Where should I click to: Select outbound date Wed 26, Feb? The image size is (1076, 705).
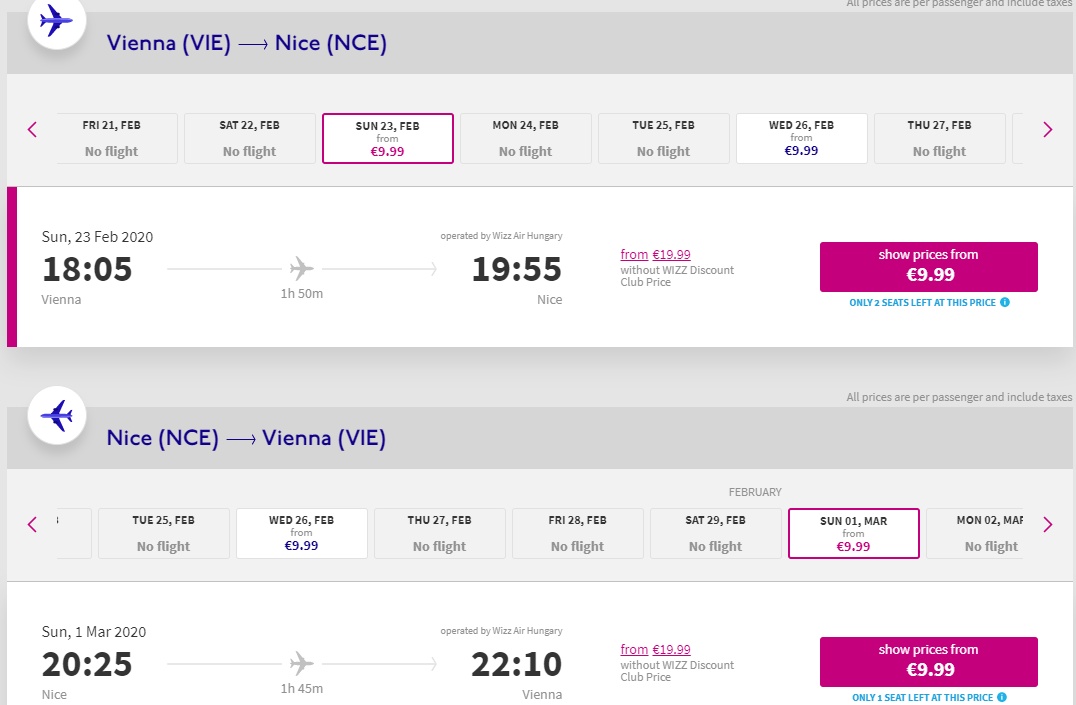coord(802,138)
